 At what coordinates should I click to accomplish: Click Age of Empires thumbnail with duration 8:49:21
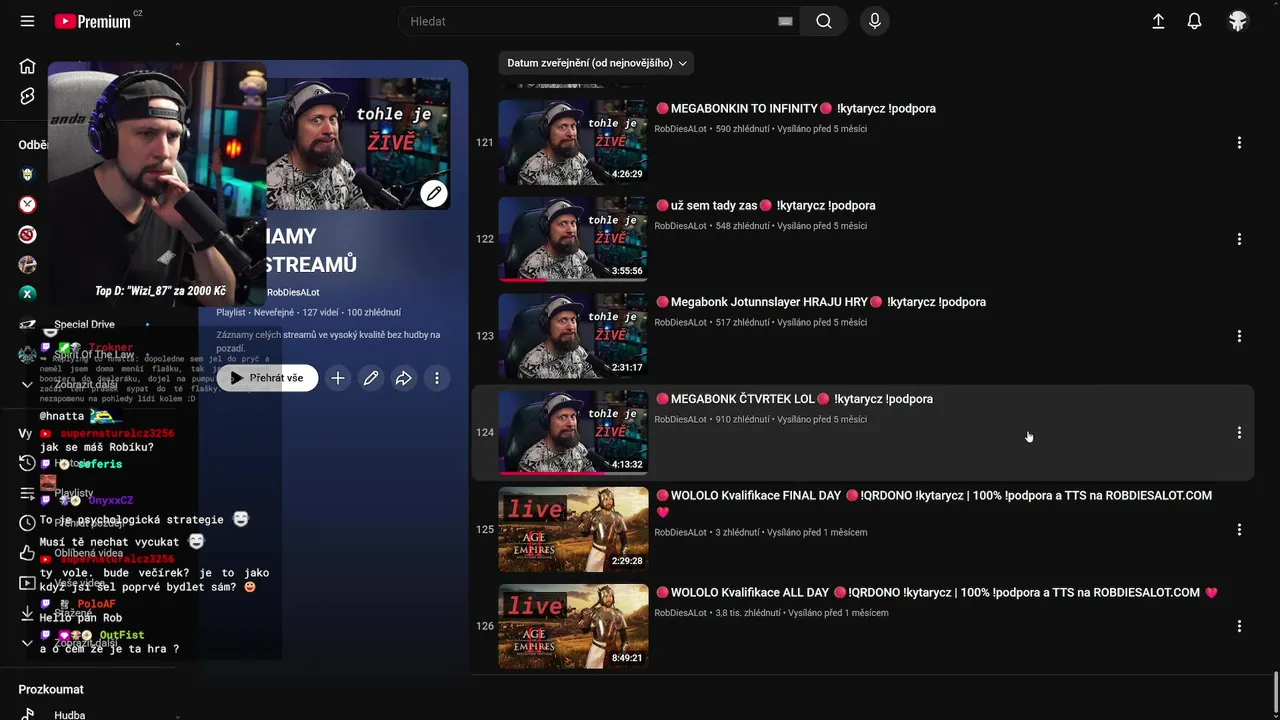(573, 626)
